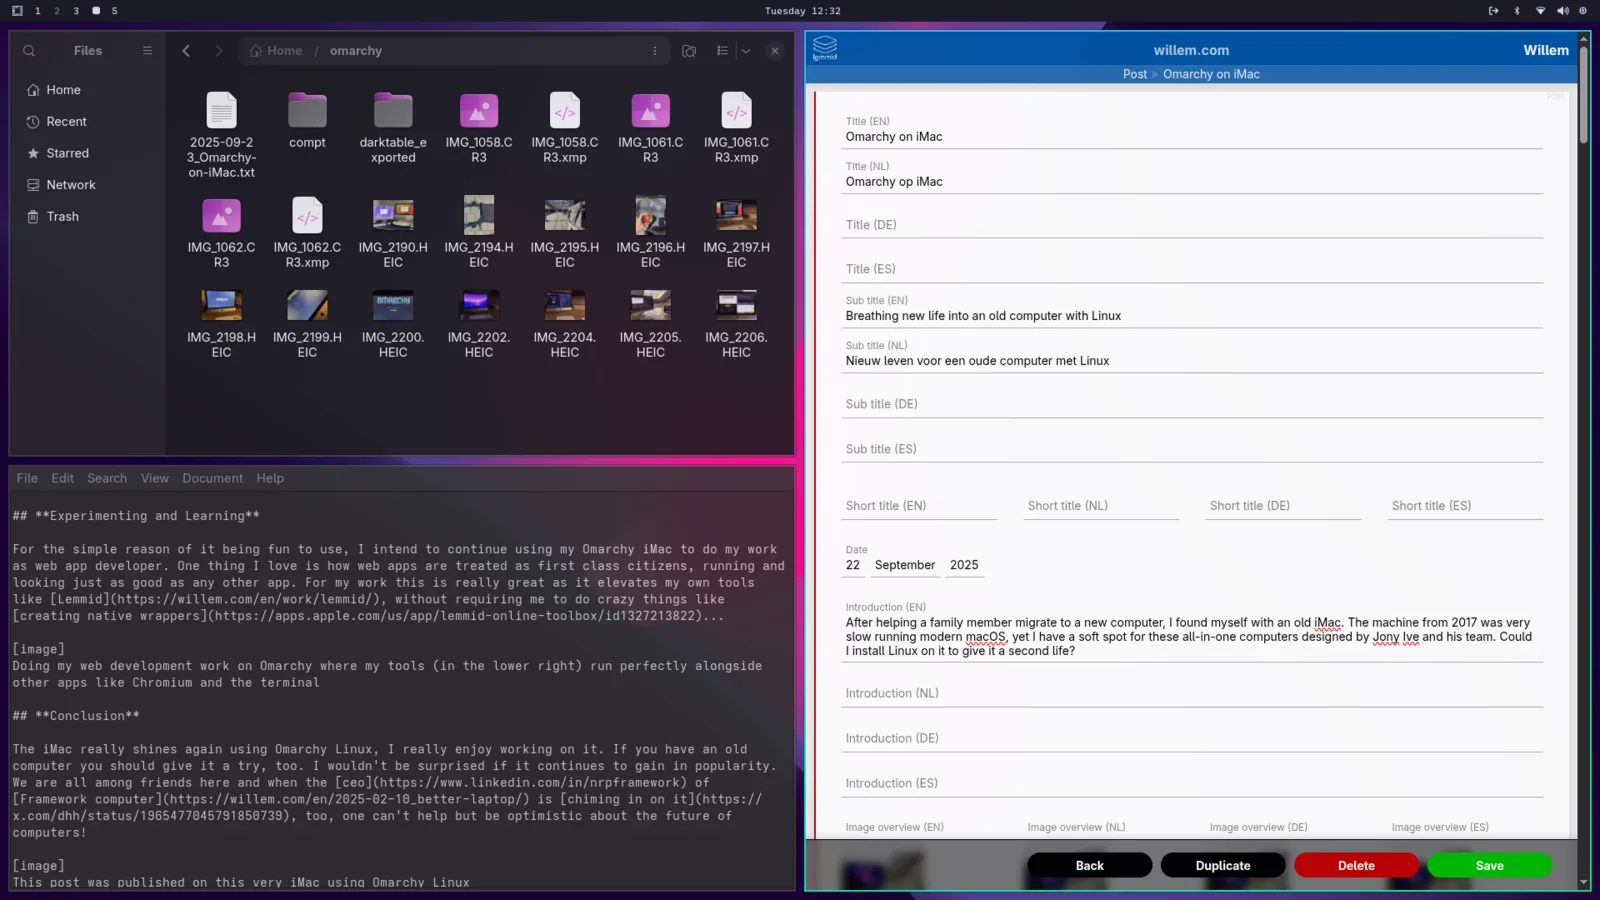Open the Files hamburger menu
1600x900 pixels.
click(x=147, y=51)
